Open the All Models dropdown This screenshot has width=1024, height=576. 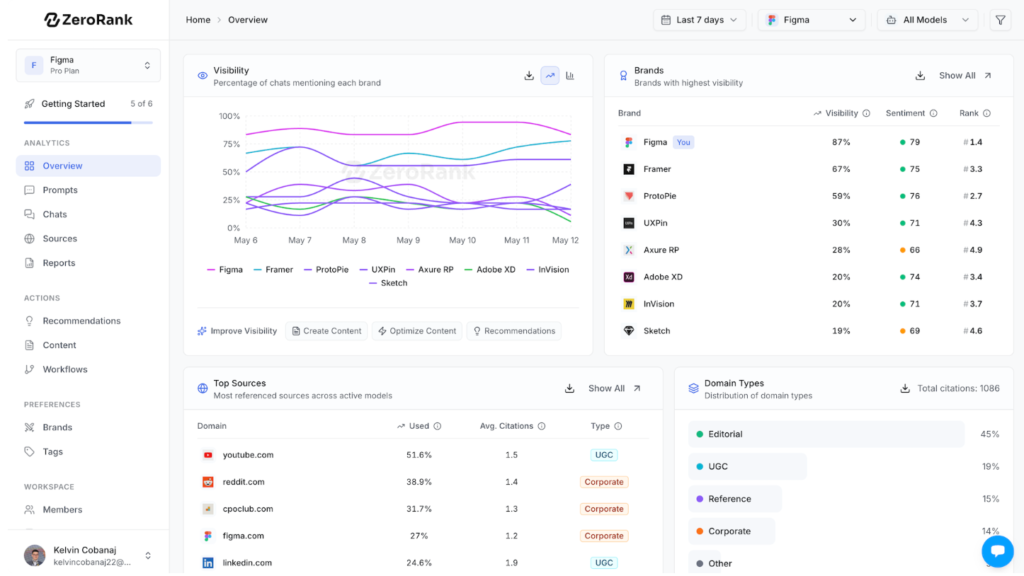click(927, 20)
